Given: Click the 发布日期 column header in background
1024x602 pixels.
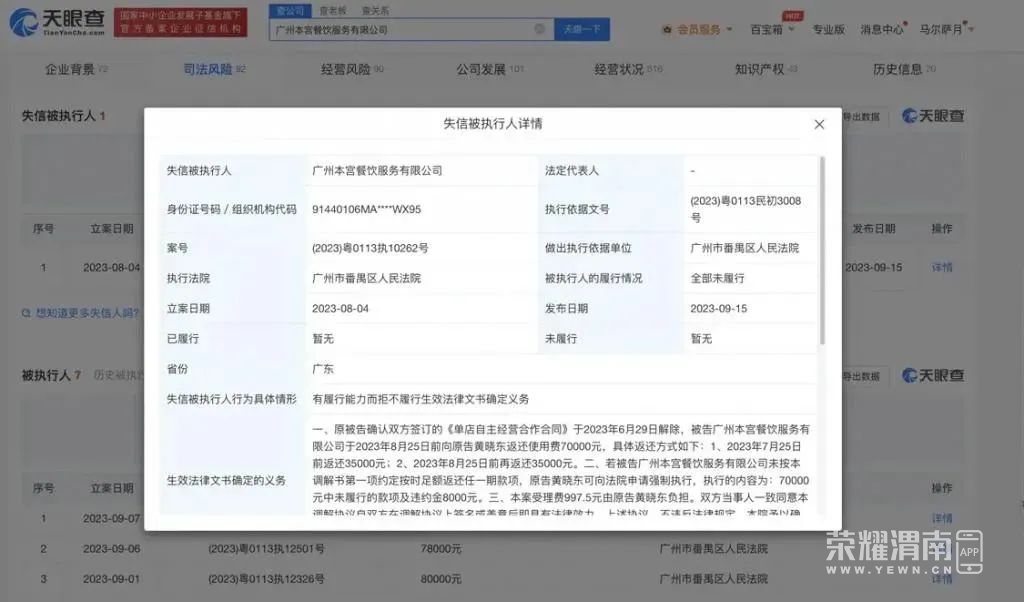Looking at the screenshot, I should point(874,229).
